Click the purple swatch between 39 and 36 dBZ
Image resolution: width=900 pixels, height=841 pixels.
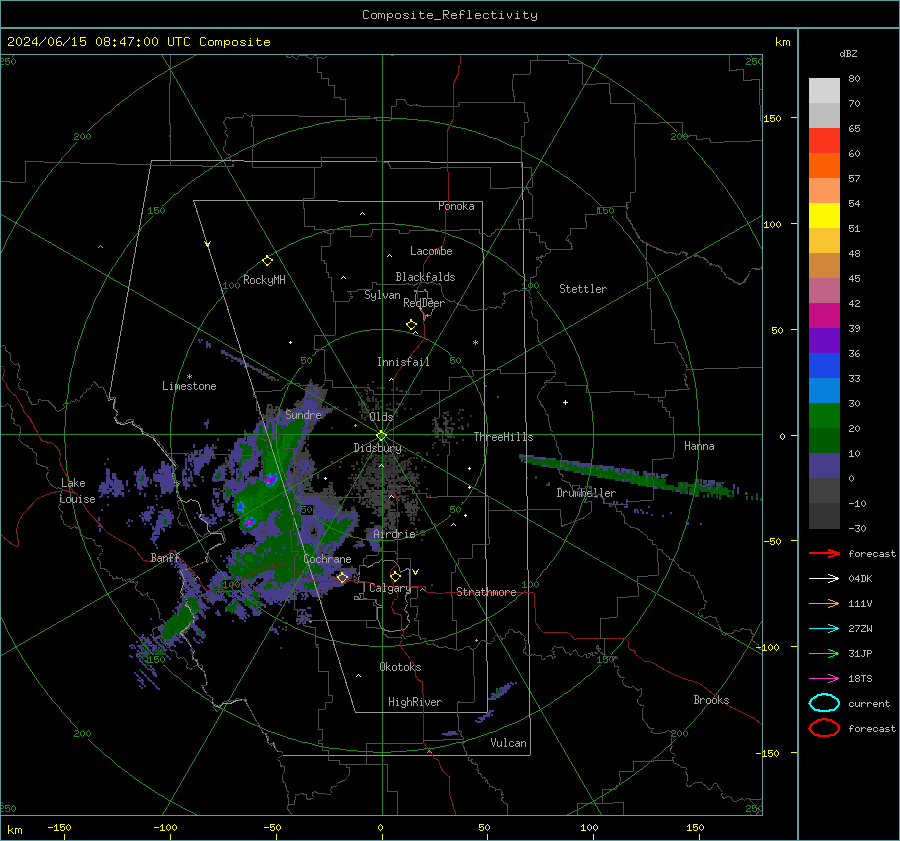pyautogui.click(x=824, y=341)
